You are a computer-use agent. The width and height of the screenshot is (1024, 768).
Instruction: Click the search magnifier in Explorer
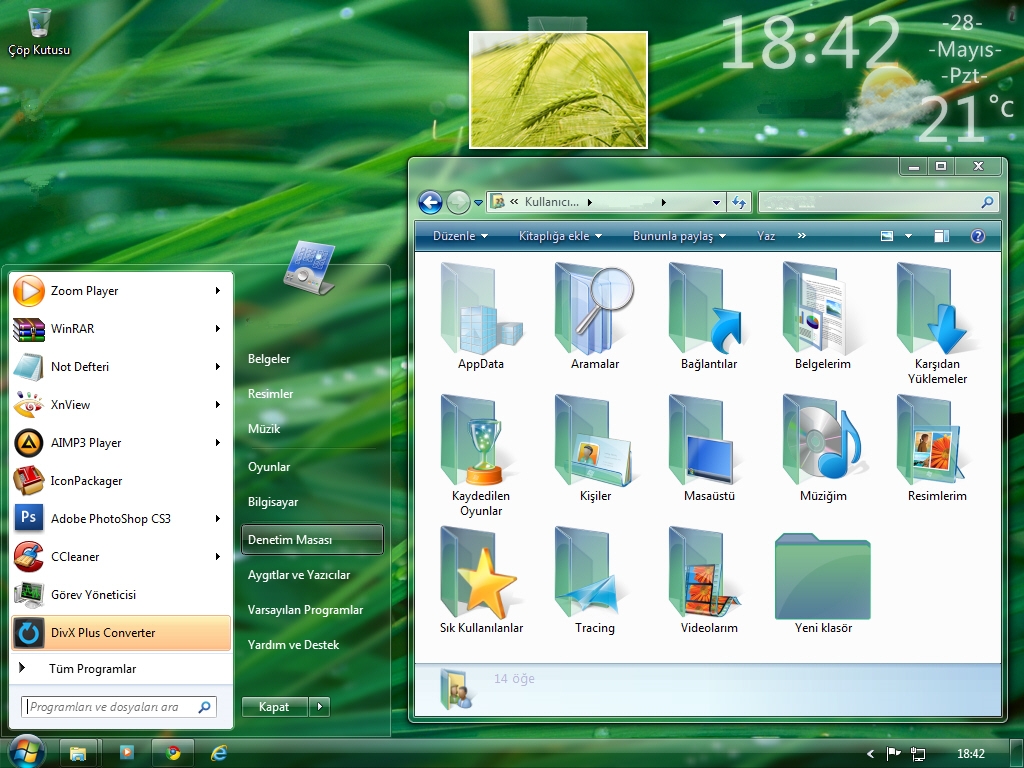(x=987, y=202)
